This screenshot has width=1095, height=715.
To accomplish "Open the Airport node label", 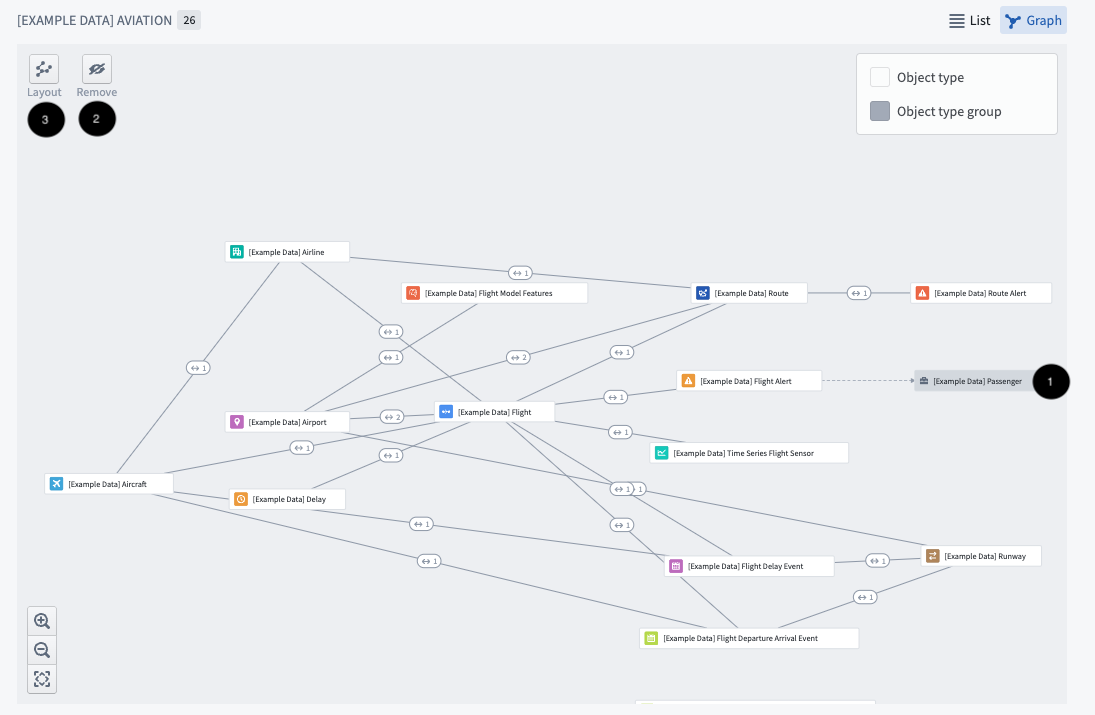I will [x=288, y=421].
